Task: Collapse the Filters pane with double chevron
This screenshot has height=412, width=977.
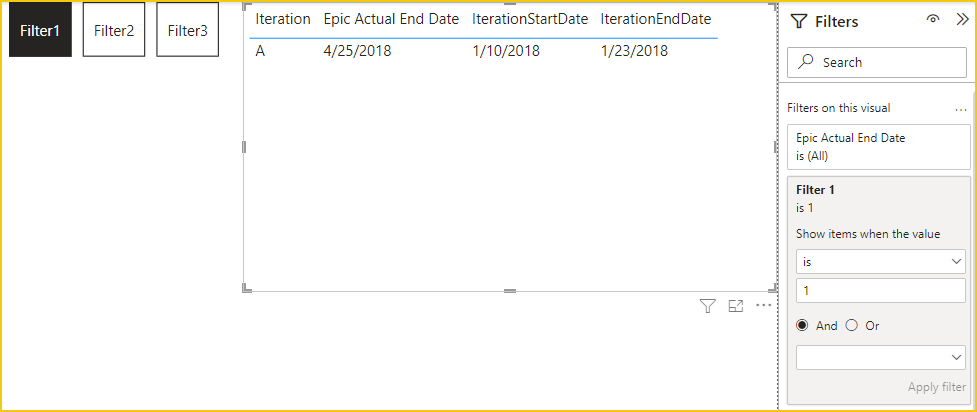Action: (961, 19)
